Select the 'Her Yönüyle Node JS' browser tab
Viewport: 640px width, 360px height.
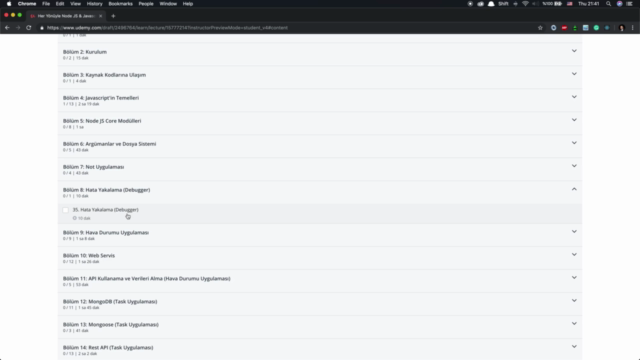[x=65, y=16]
